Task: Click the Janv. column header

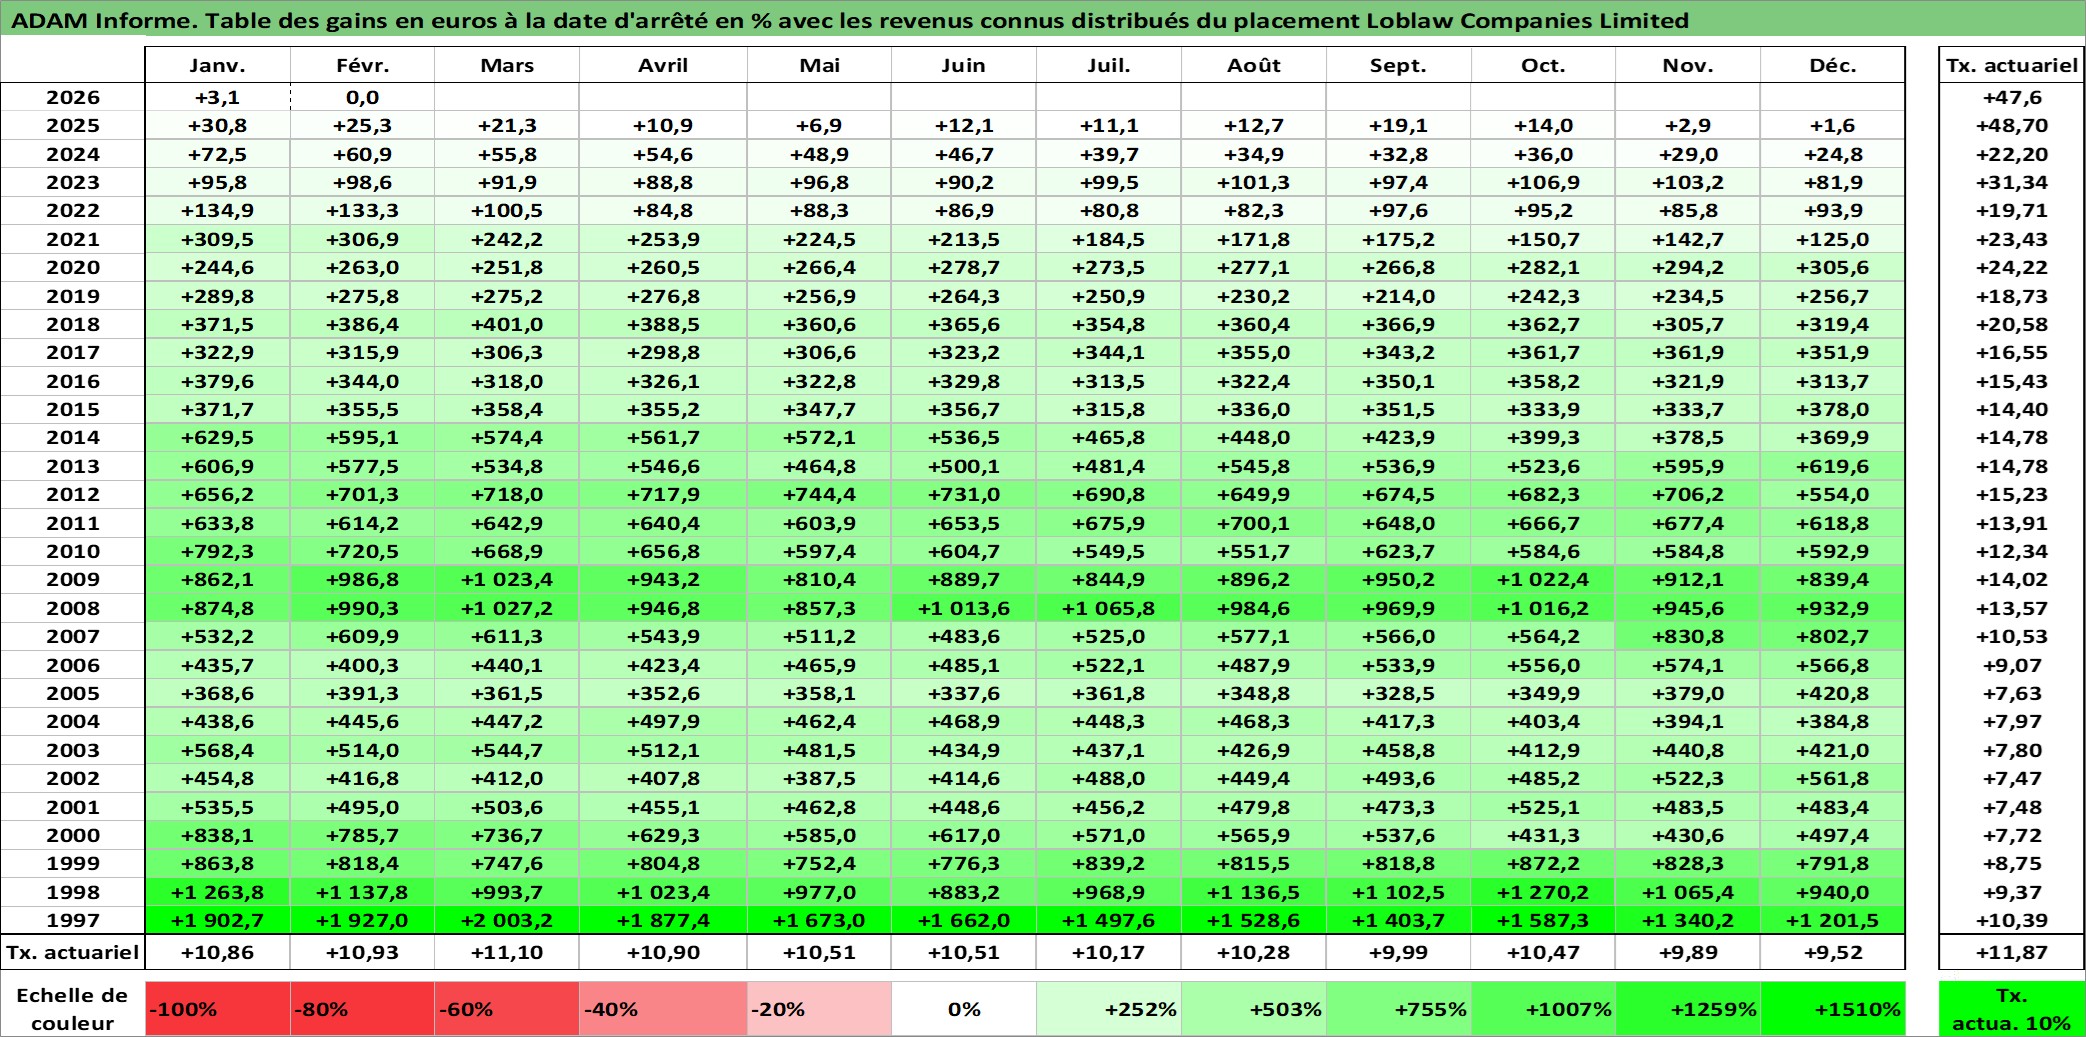Action: coord(218,65)
